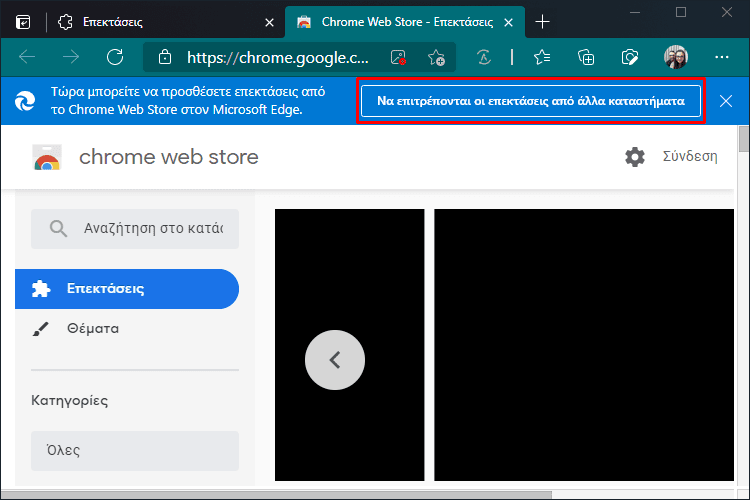Go forward to next page
Image resolution: width=750 pixels, height=500 pixels.
(x=71, y=57)
